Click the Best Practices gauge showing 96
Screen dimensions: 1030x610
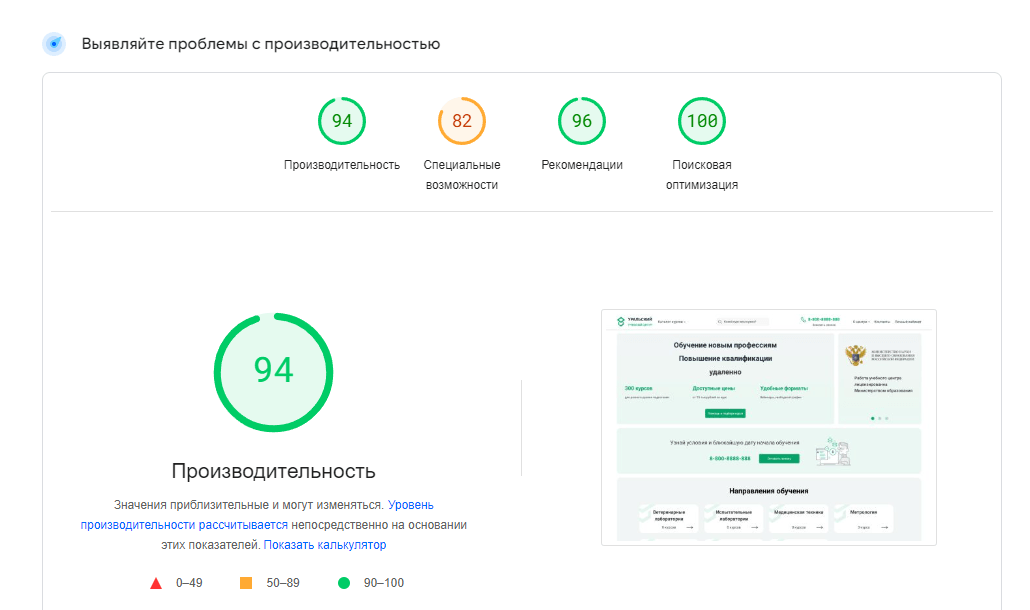[x=582, y=121]
